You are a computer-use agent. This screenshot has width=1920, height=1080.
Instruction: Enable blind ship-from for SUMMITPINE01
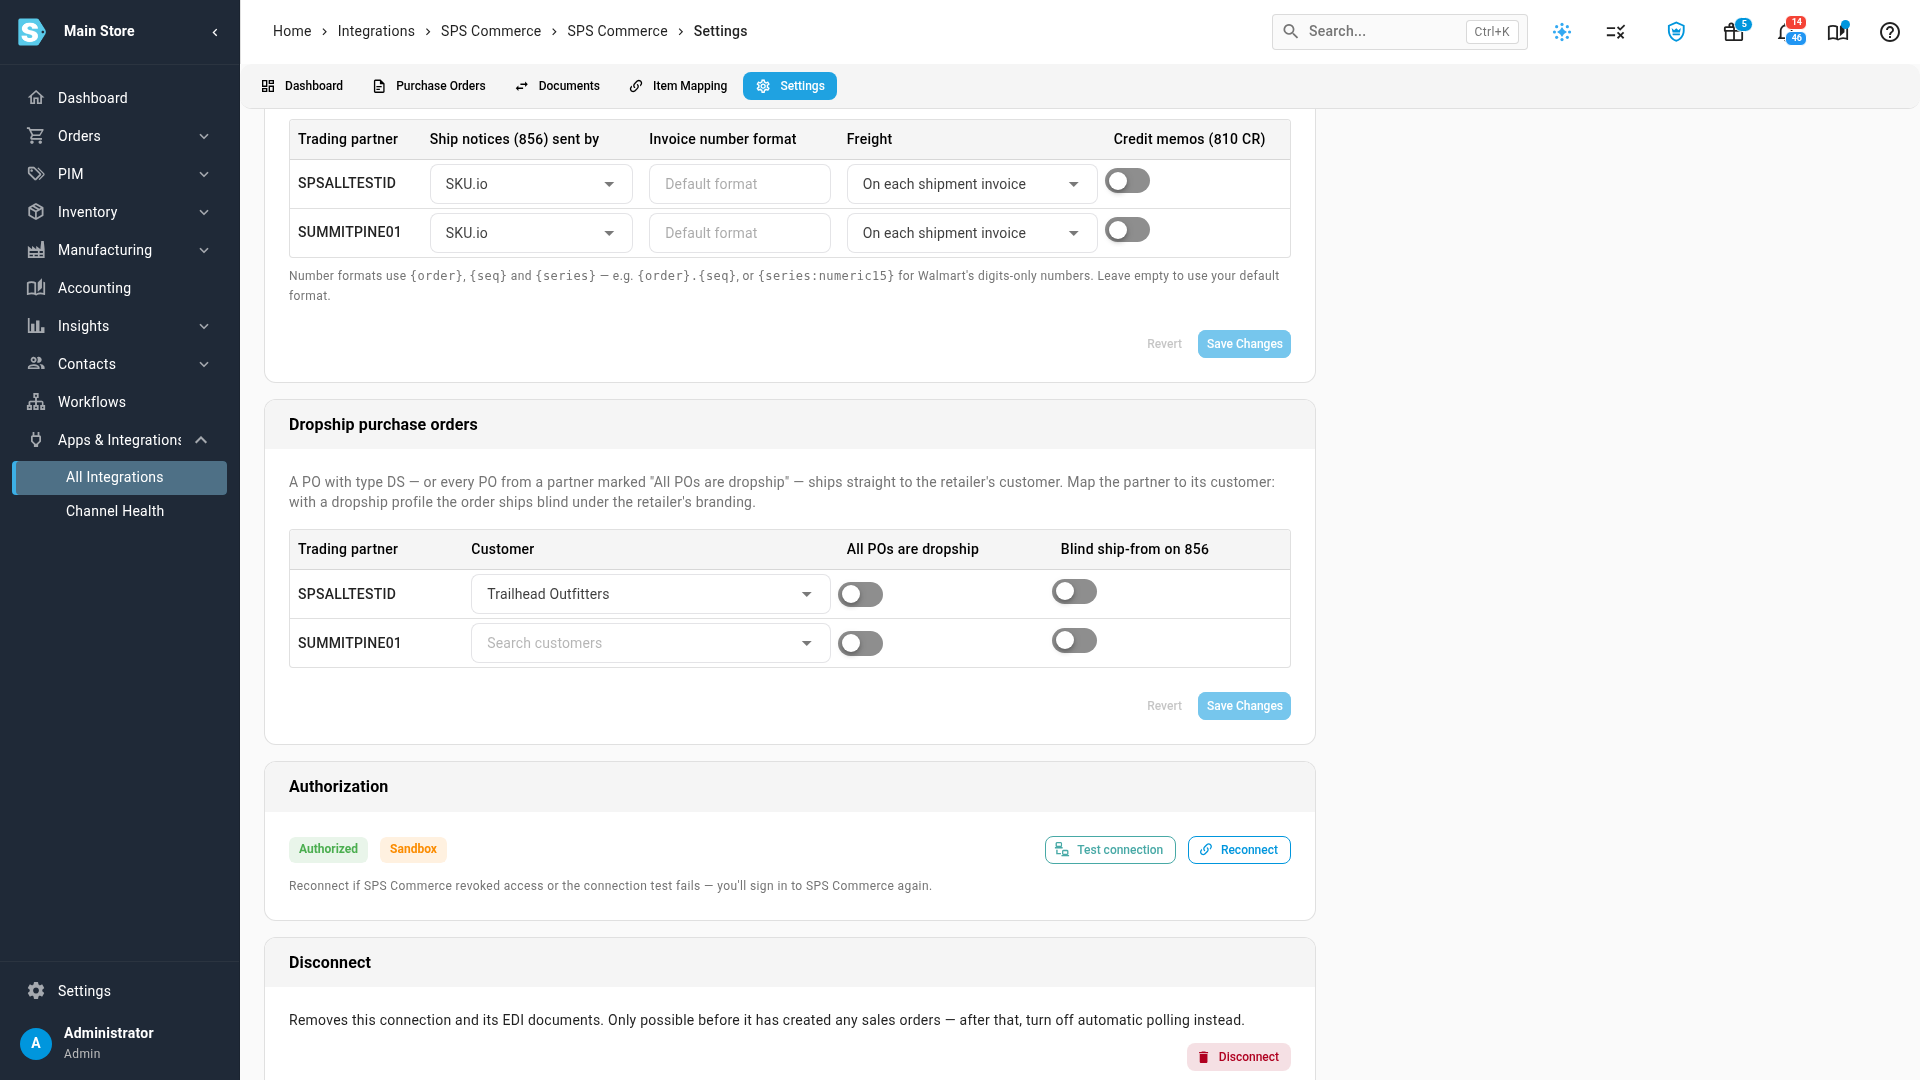click(x=1074, y=641)
